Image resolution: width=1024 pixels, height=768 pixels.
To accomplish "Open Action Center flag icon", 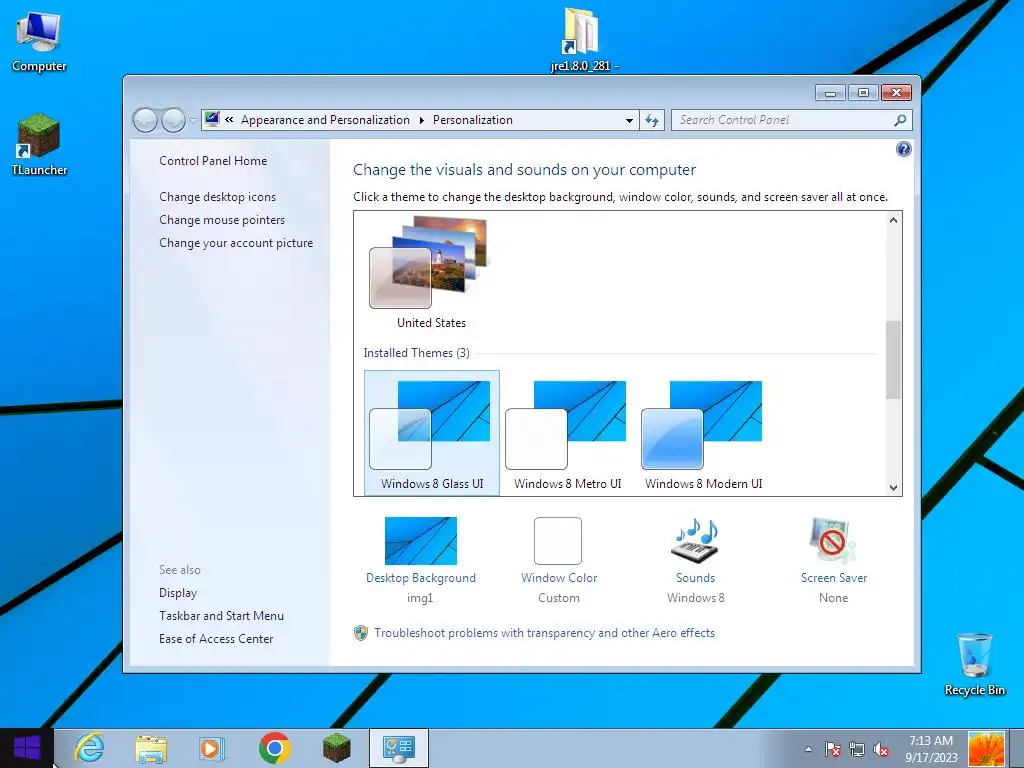I will click(832, 749).
